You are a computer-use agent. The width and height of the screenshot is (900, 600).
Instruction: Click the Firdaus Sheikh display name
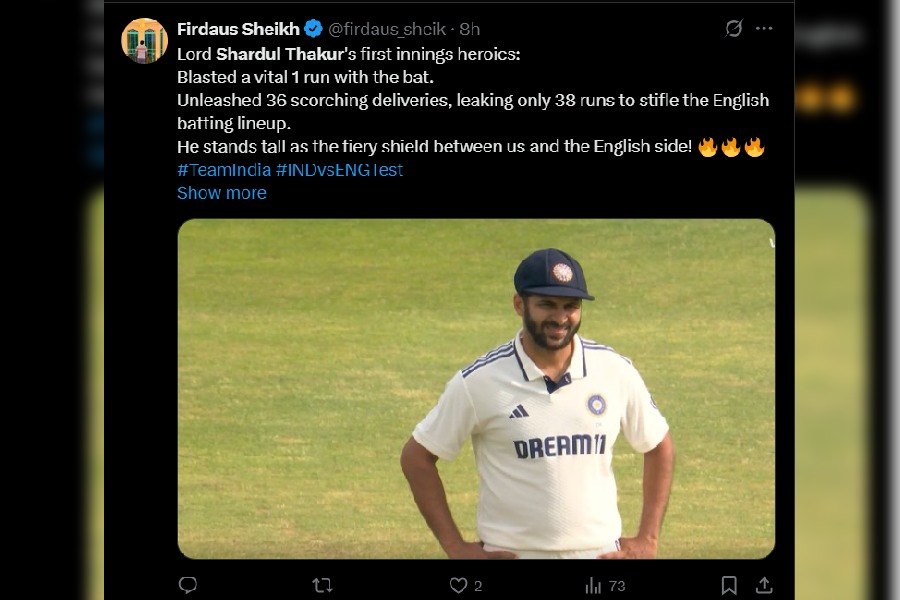click(238, 29)
